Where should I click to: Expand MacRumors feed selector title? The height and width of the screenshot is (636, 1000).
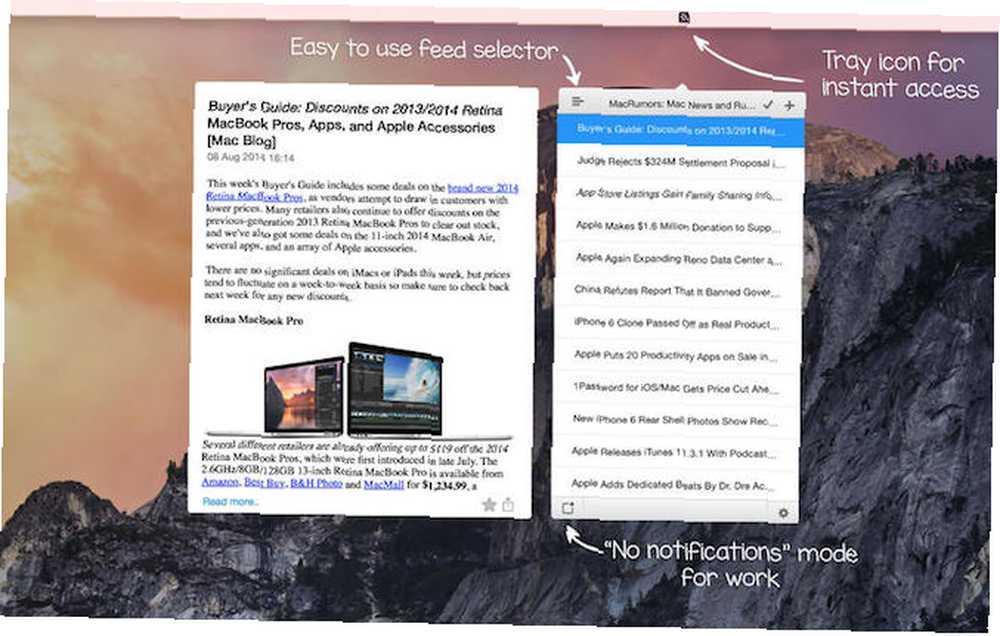681,104
